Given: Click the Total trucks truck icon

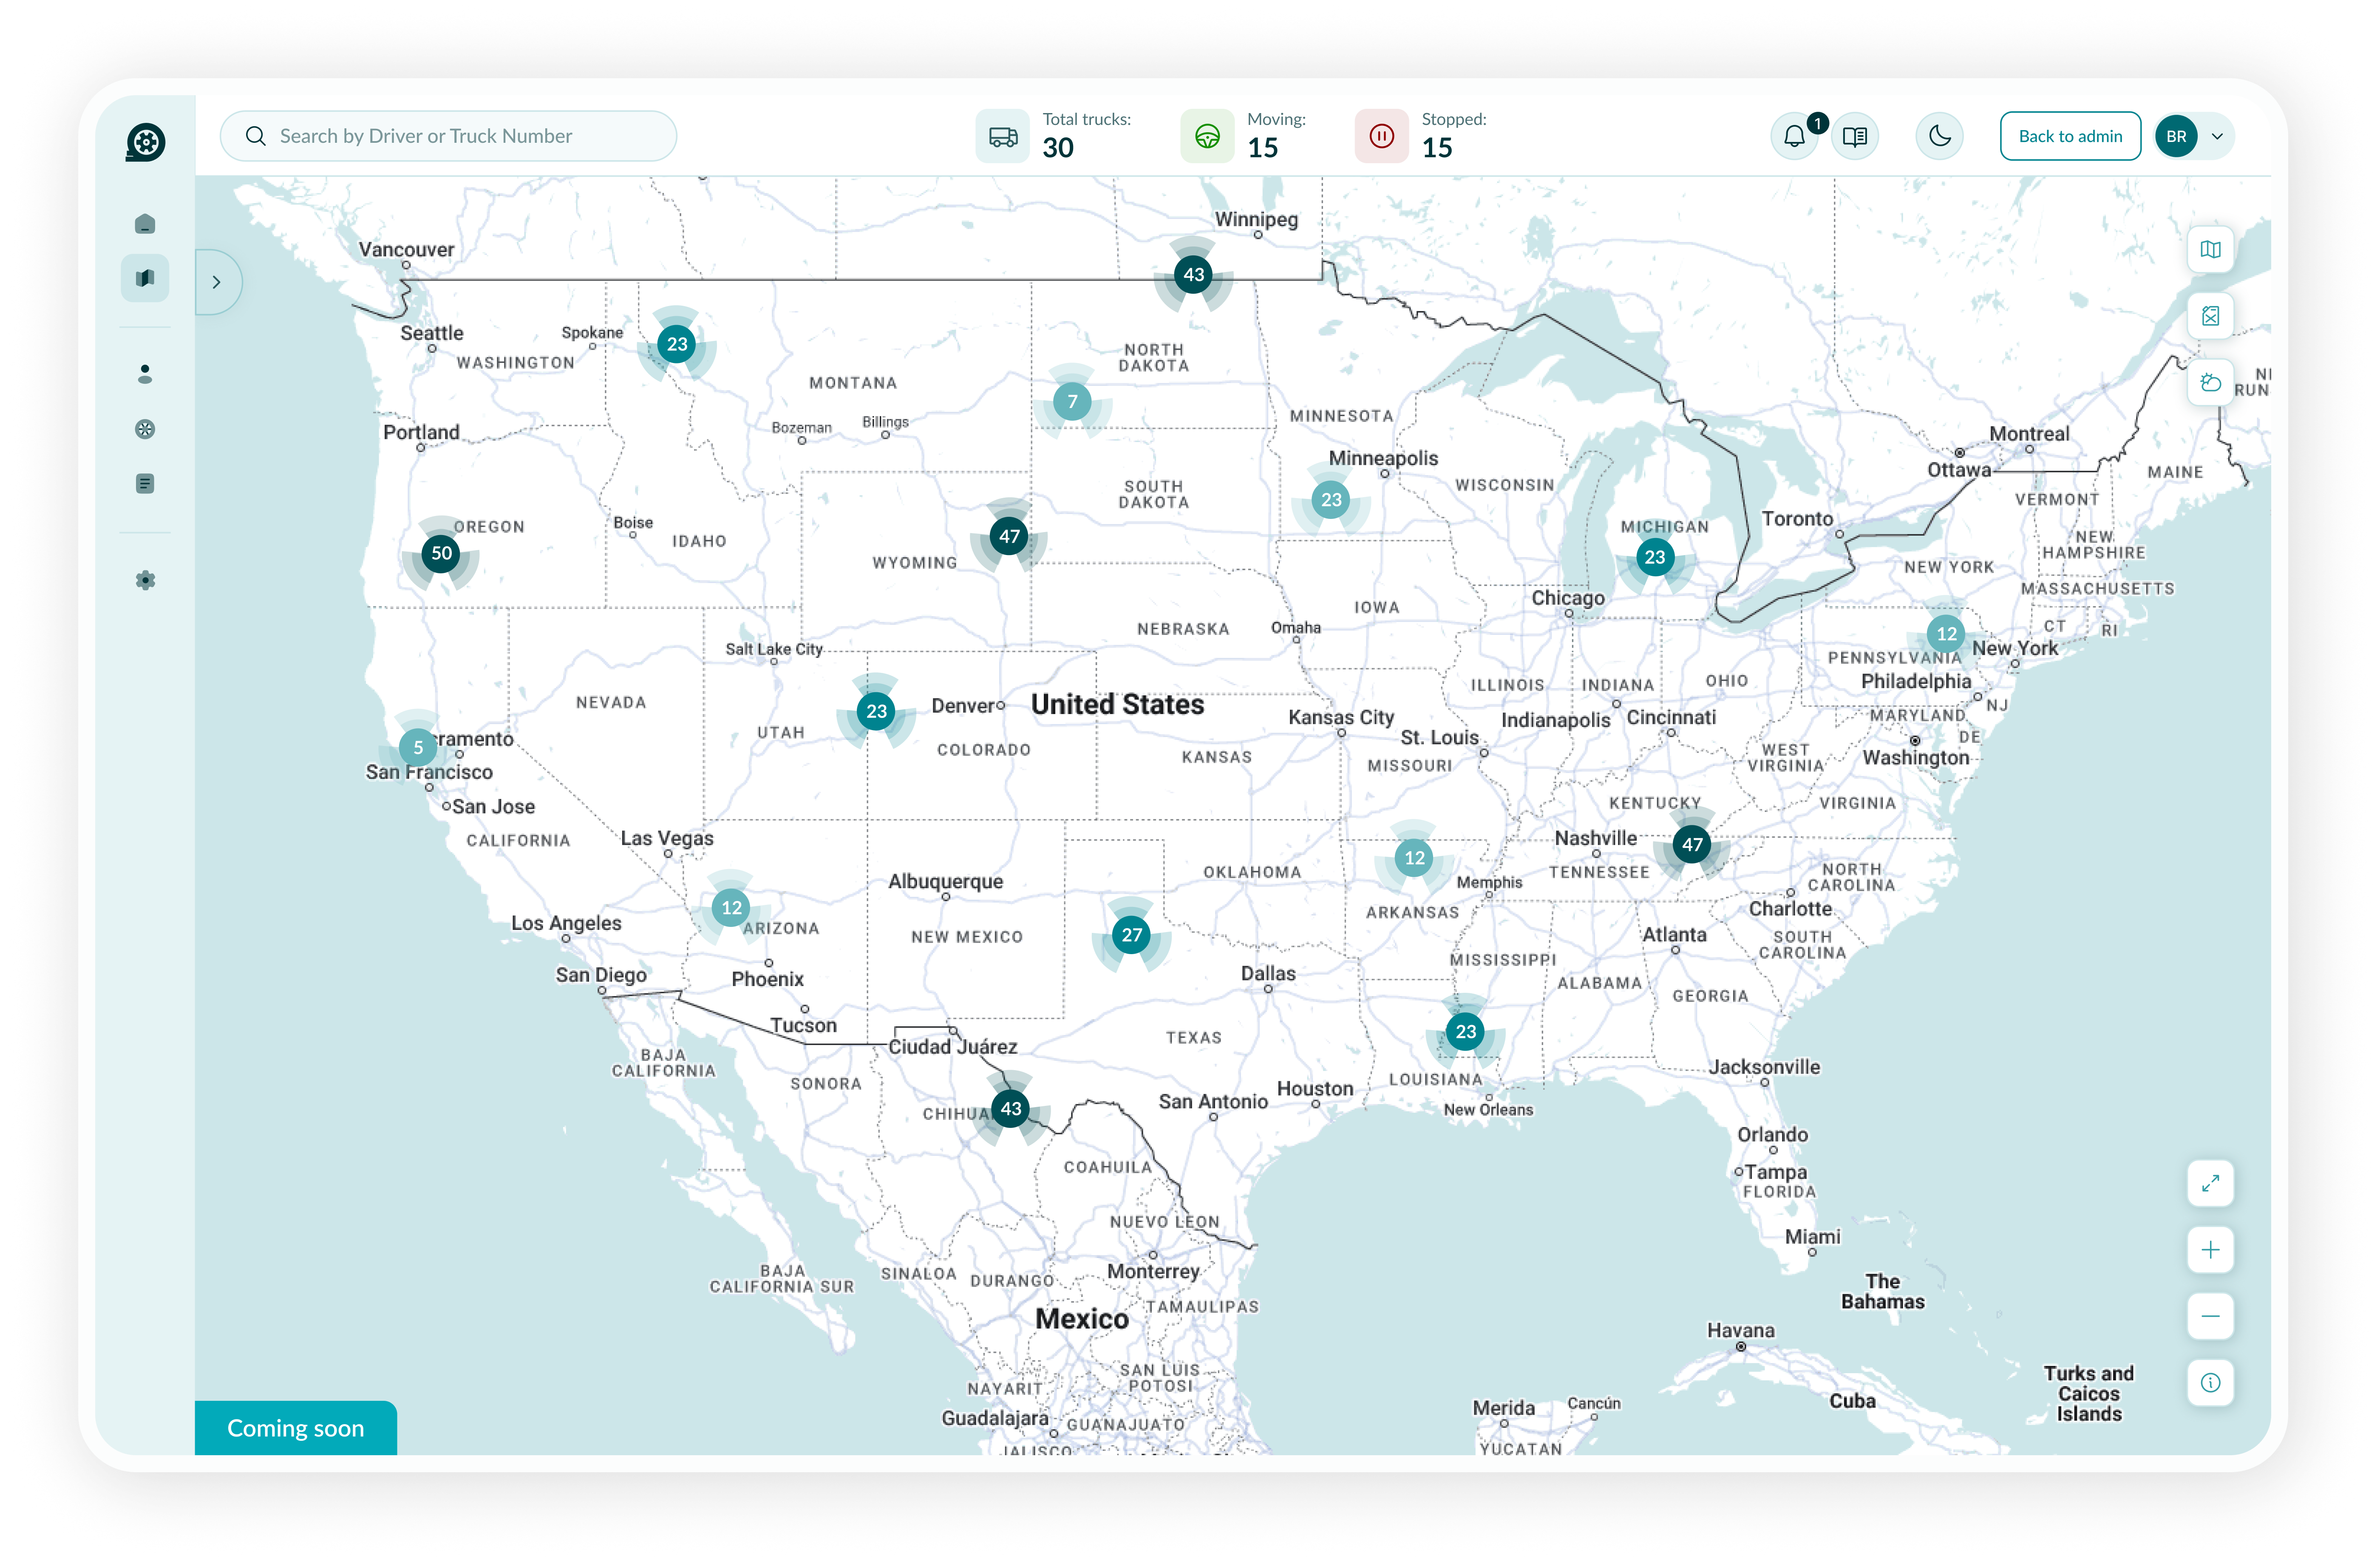Looking at the screenshot, I should click(1002, 136).
